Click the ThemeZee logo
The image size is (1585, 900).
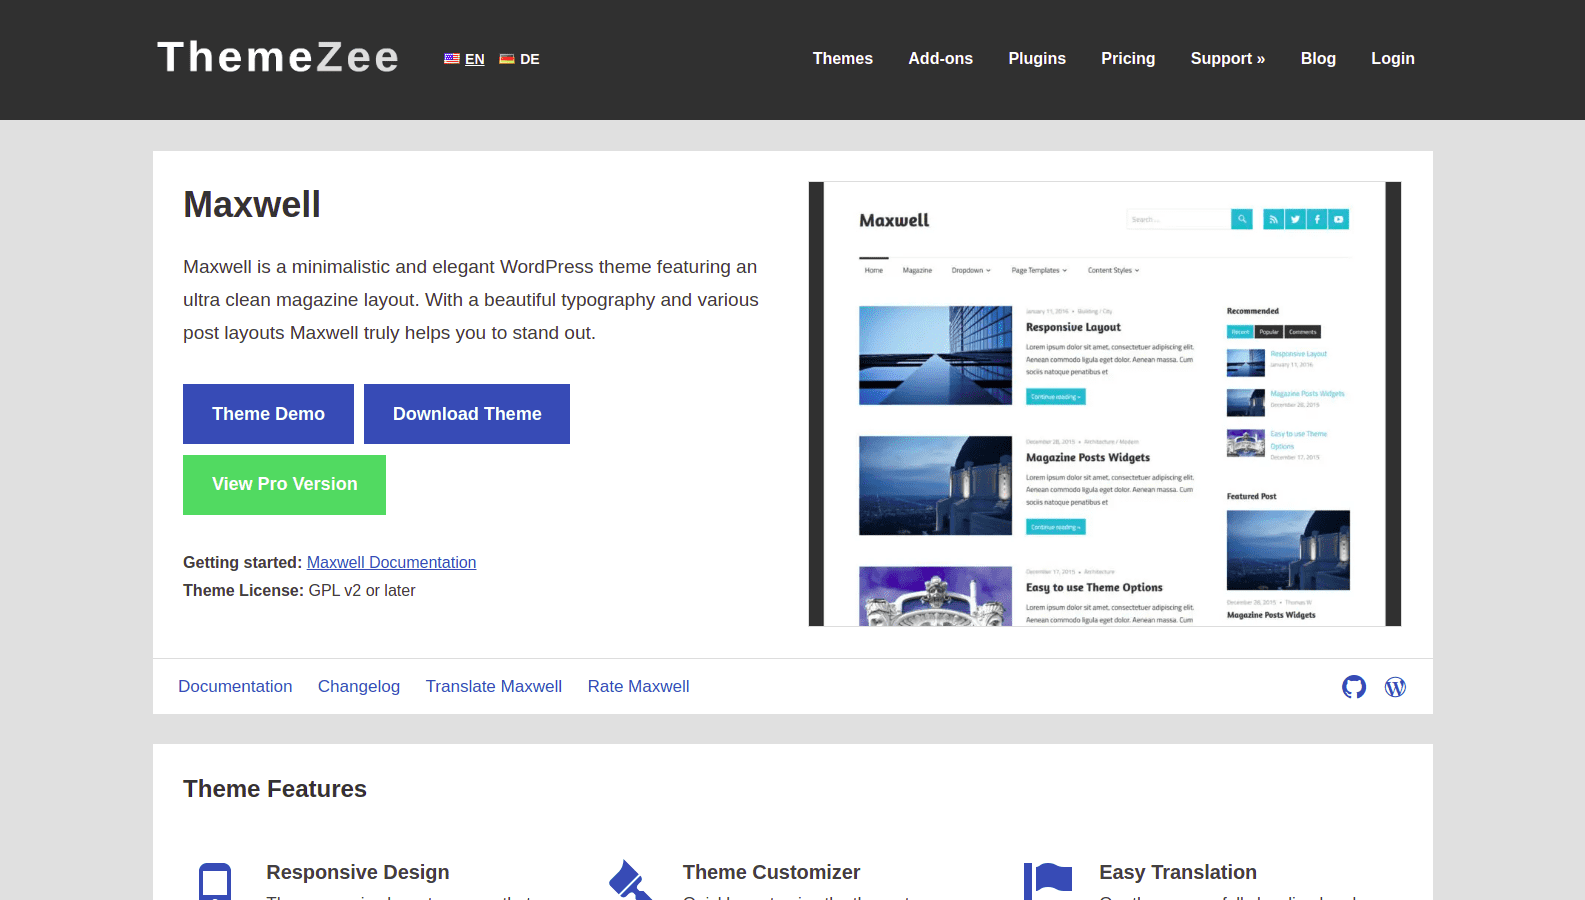point(278,57)
